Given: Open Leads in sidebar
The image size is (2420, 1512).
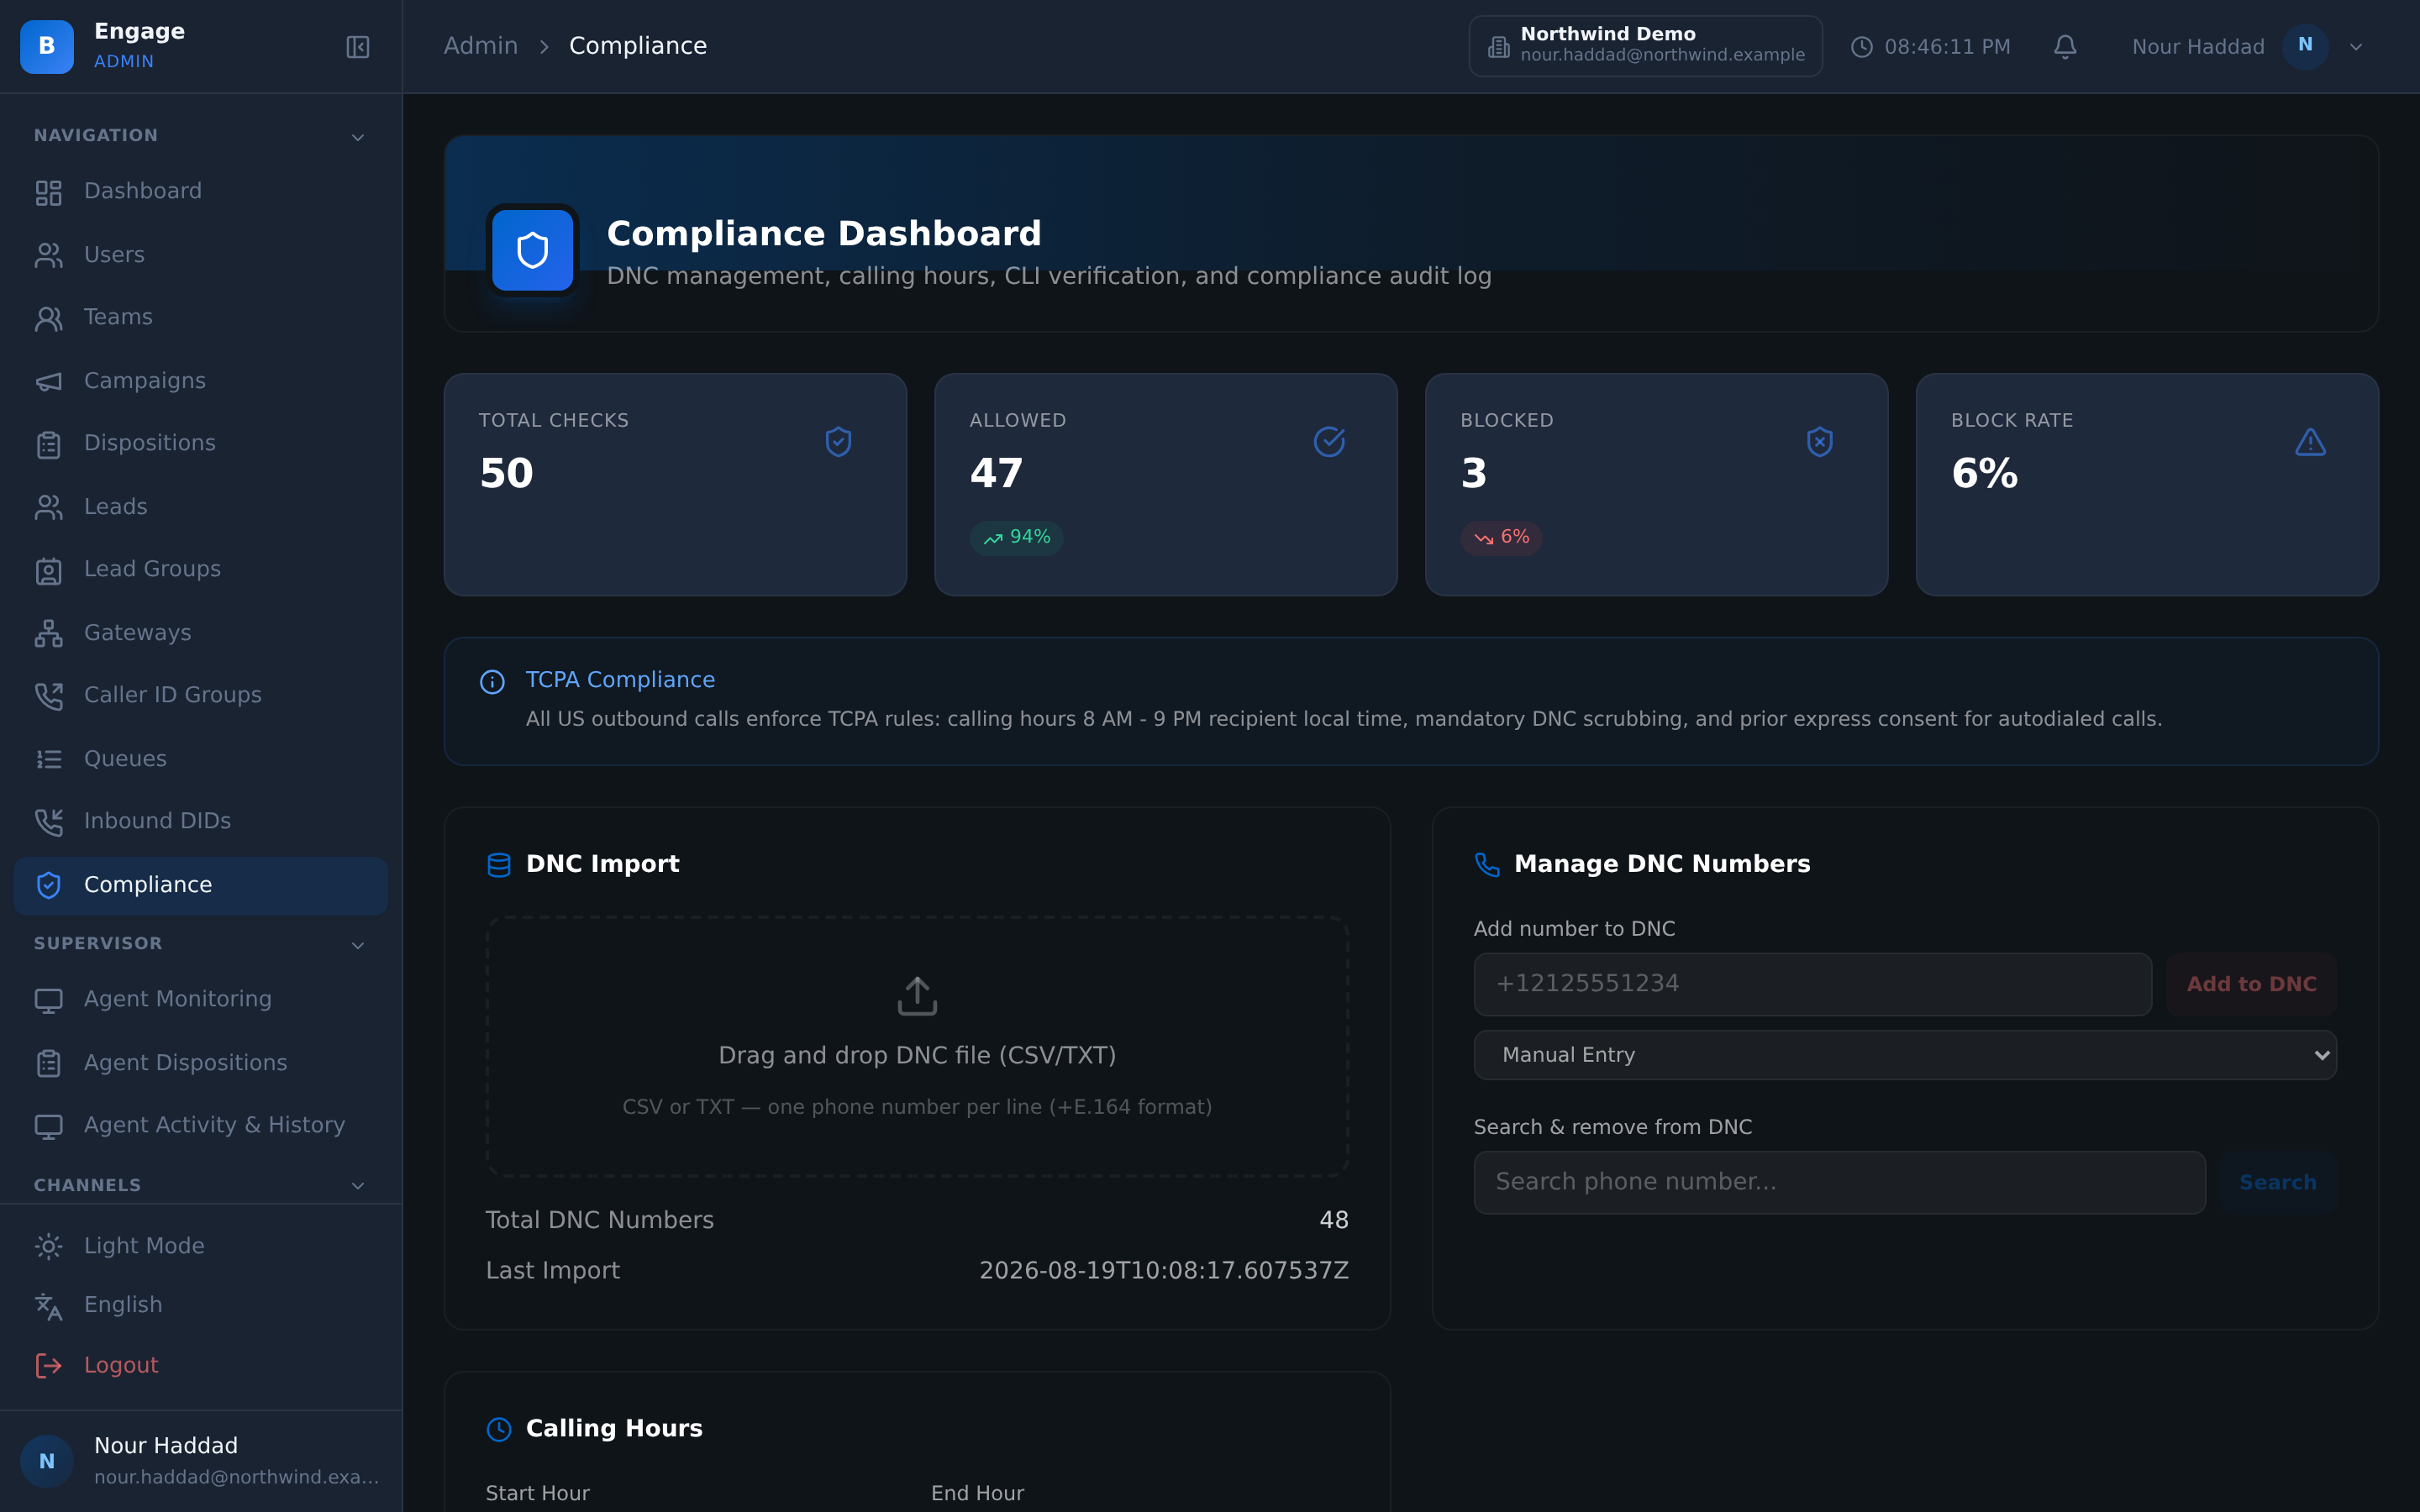Looking at the screenshot, I should pyautogui.click(x=200, y=507).
